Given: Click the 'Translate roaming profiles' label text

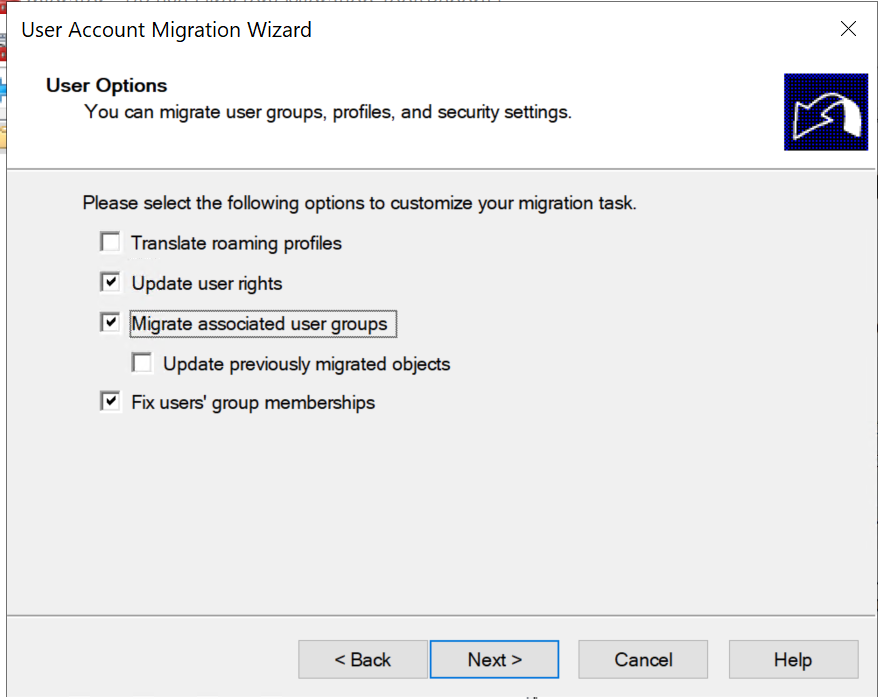Looking at the screenshot, I should coord(236,244).
